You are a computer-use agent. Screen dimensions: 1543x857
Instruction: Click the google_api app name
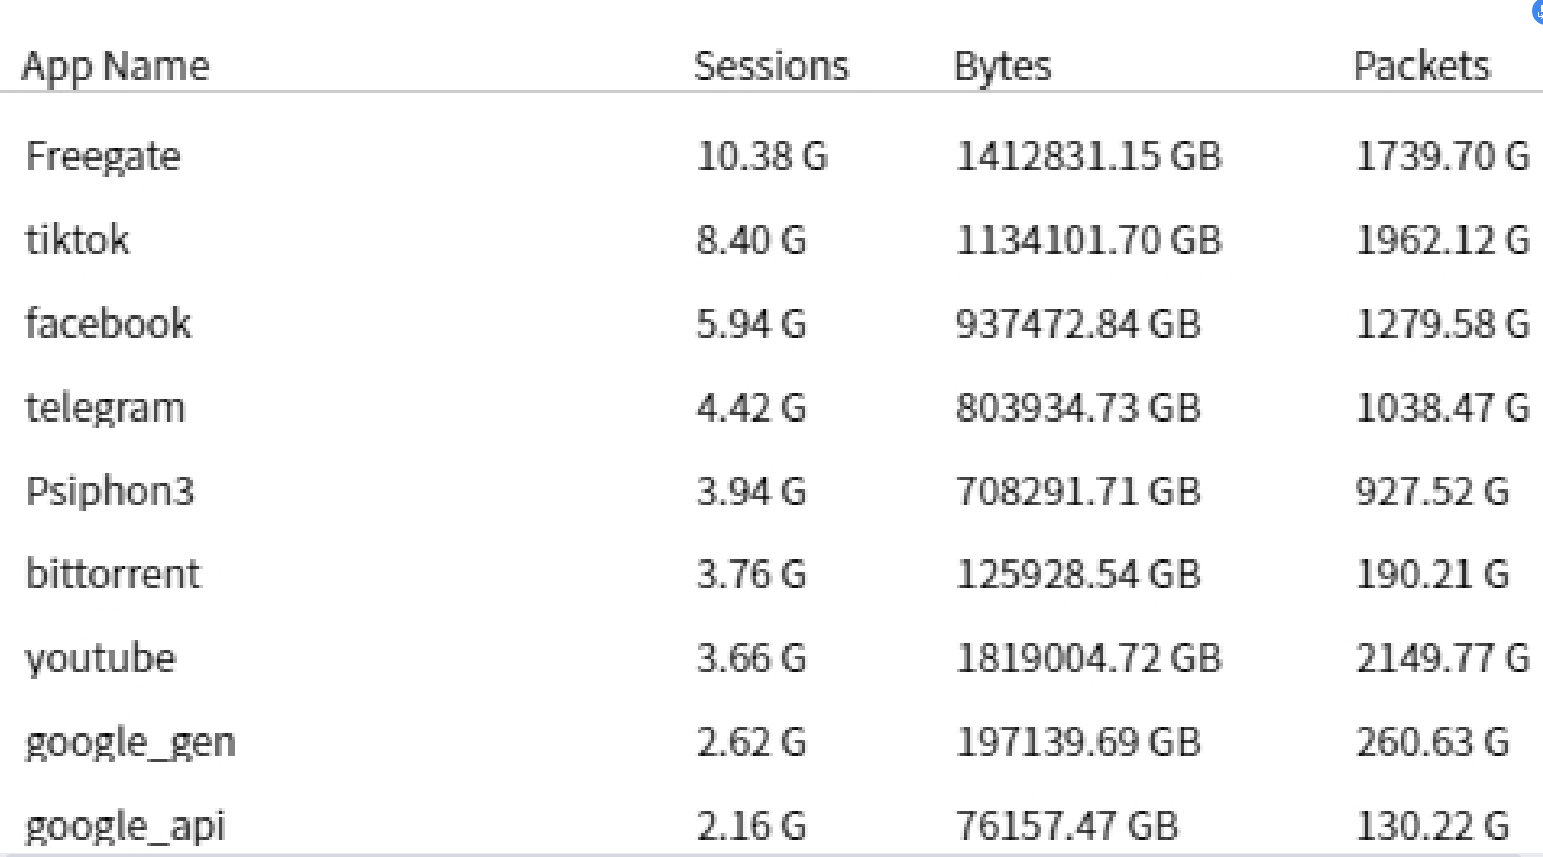click(x=125, y=826)
